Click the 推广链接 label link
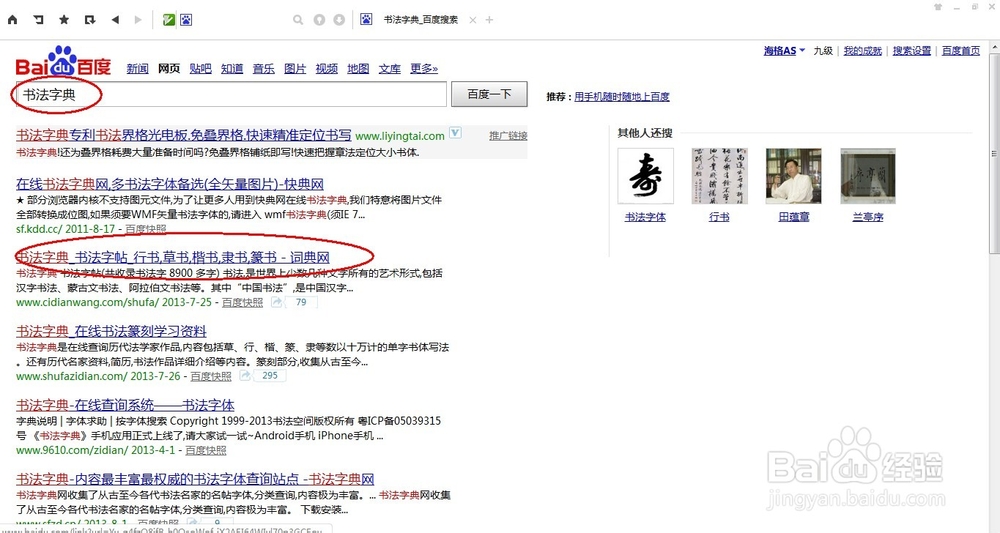Image resolution: width=1000 pixels, height=533 pixels. [508, 135]
